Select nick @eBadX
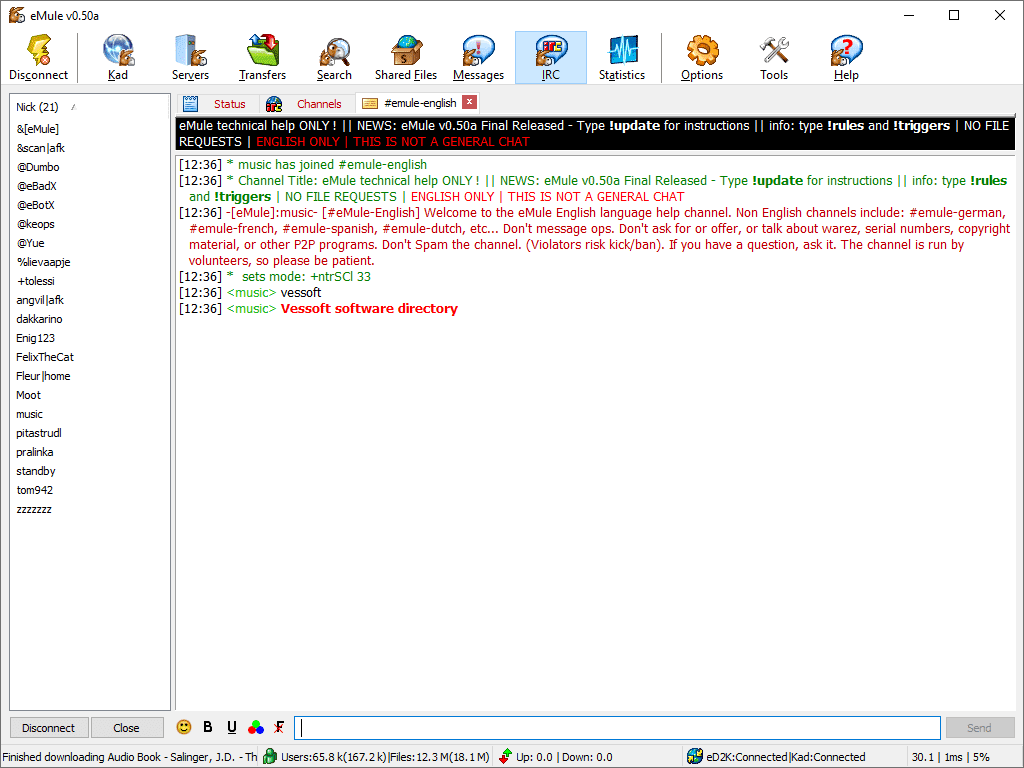This screenshot has height=768, width=1024. 37,185
